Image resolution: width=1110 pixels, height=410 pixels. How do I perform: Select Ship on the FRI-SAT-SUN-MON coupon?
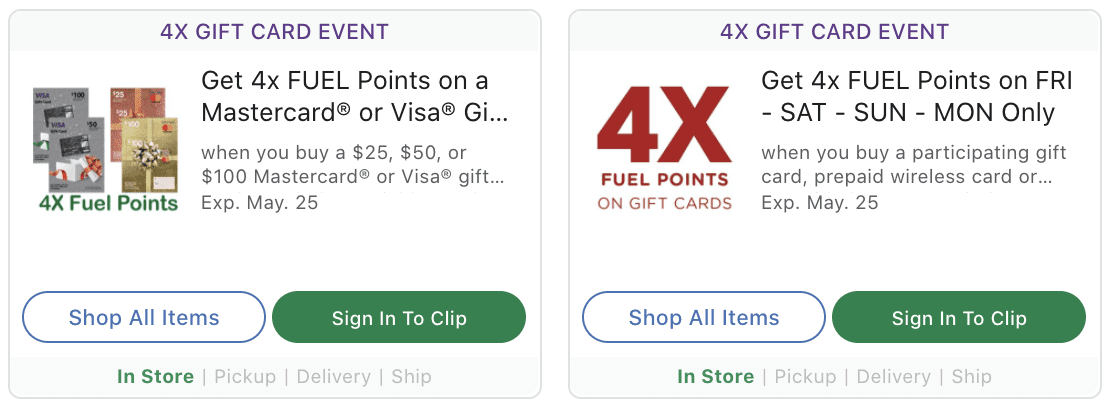(971, 377)
